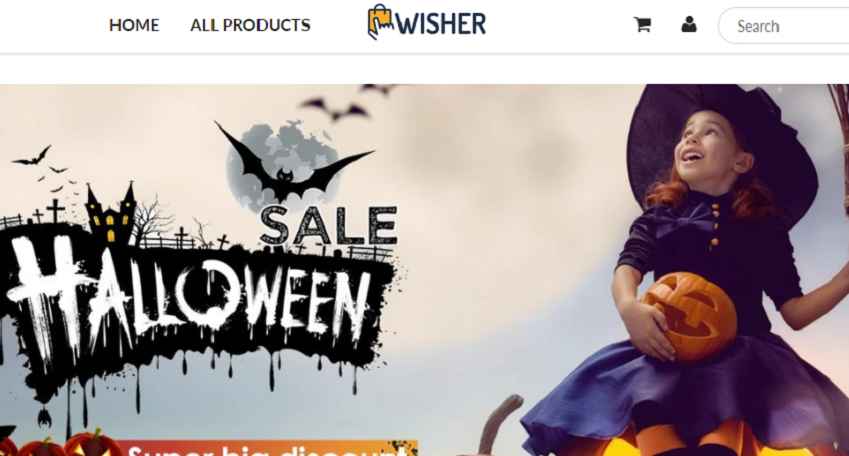This screenshot has height=456, width=849.
Task: Click the user account icon
Action: coord(689,24)
